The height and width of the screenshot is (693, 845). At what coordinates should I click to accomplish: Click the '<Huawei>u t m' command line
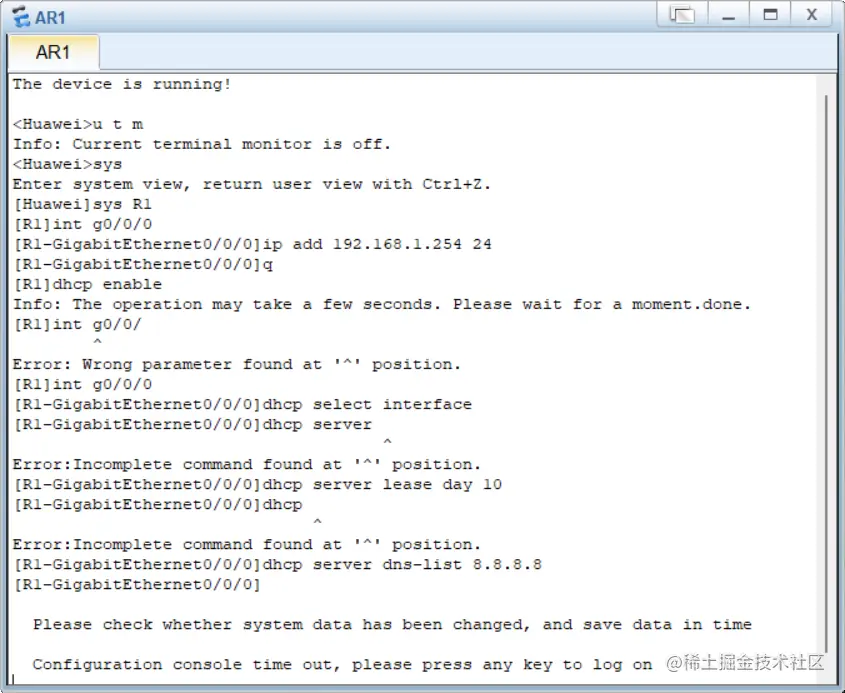78,124
